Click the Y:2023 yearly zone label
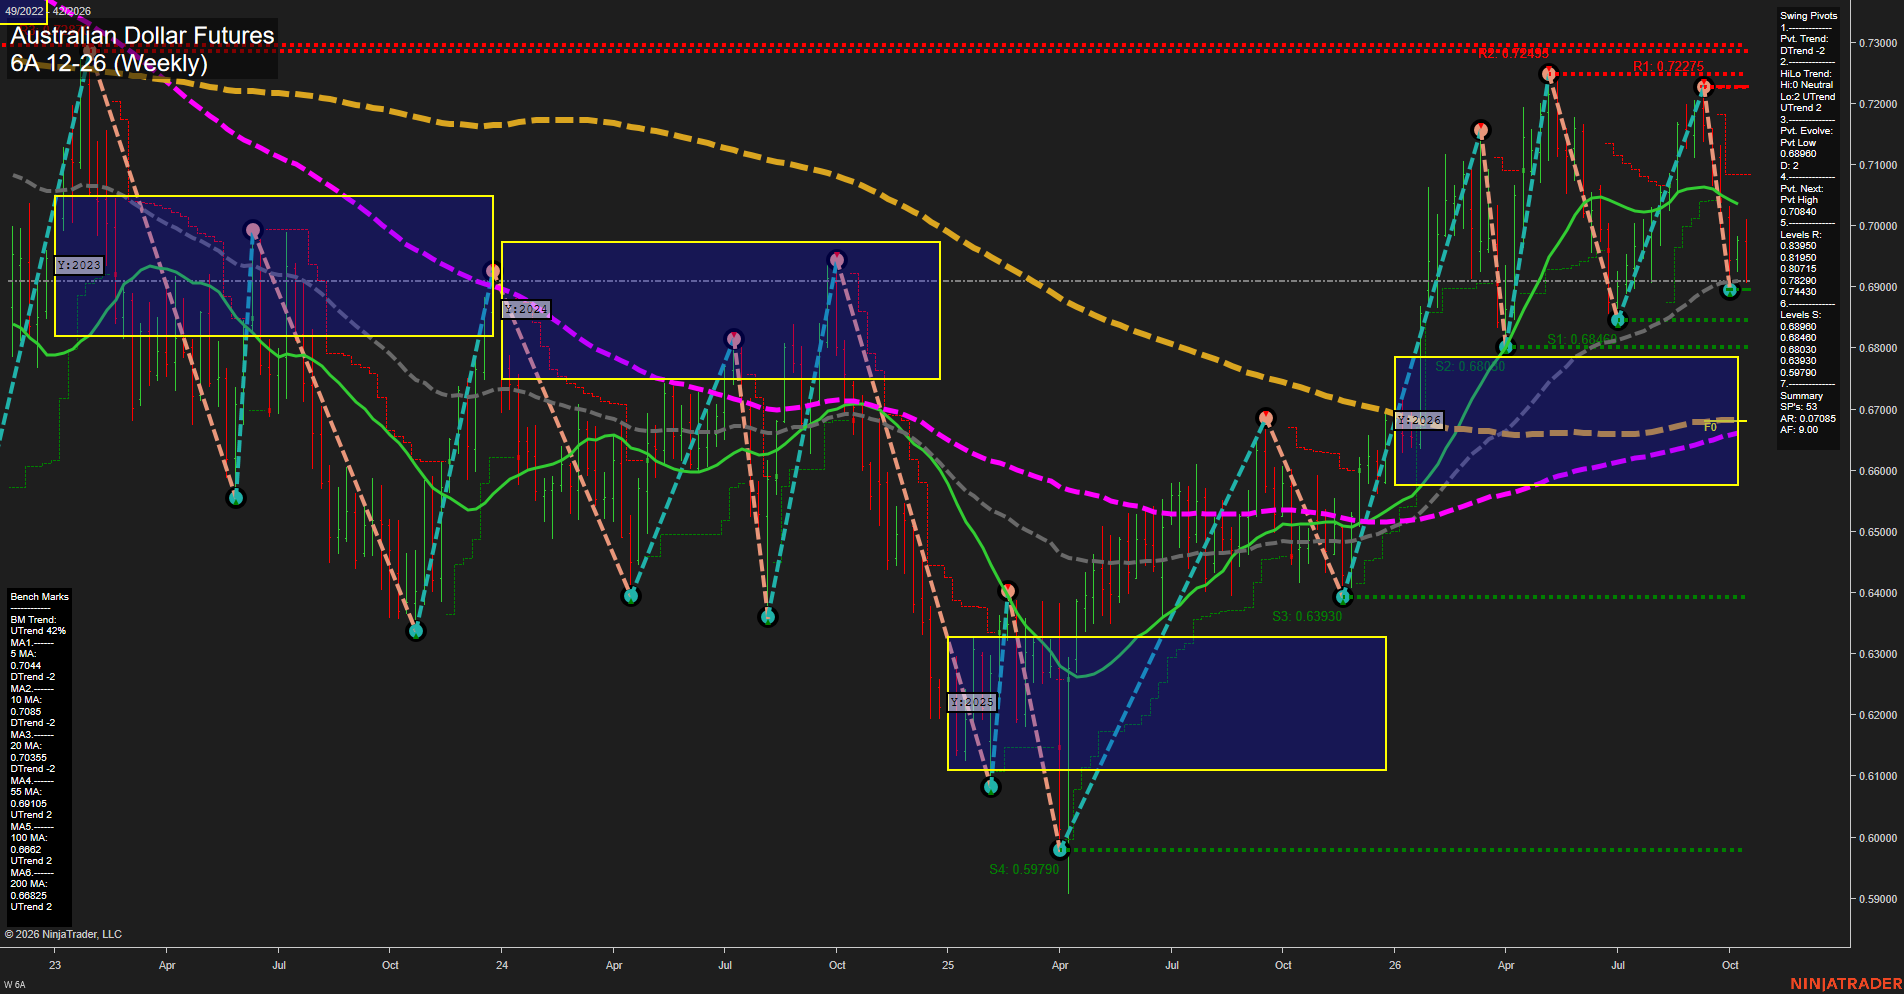Image resolution: width=1904 pixels, height=994 pixels. [79, 265]
